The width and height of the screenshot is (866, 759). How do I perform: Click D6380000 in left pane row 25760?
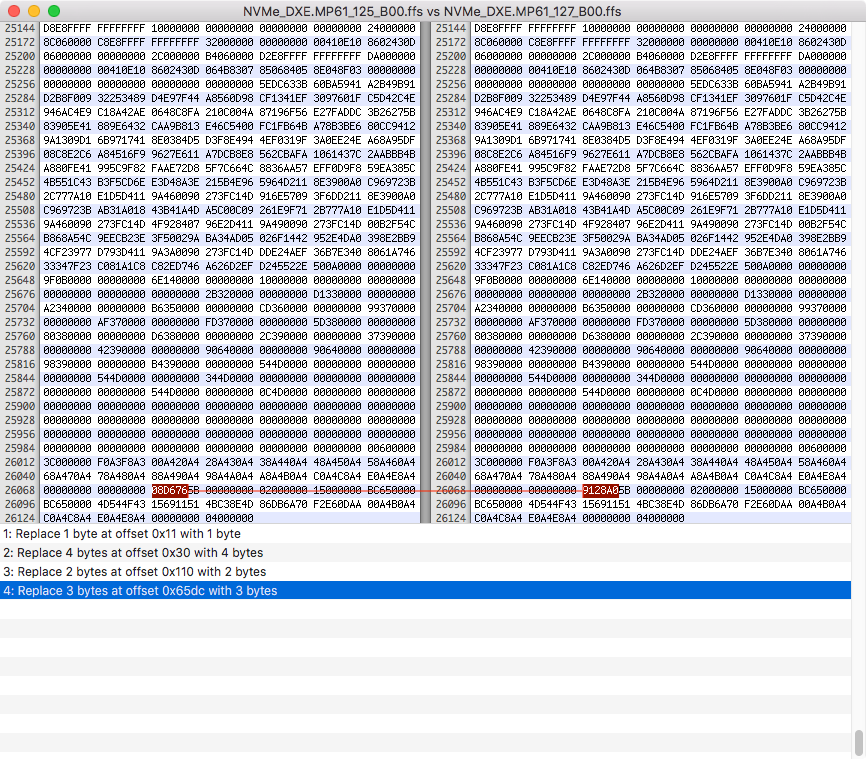click(176, 336)
